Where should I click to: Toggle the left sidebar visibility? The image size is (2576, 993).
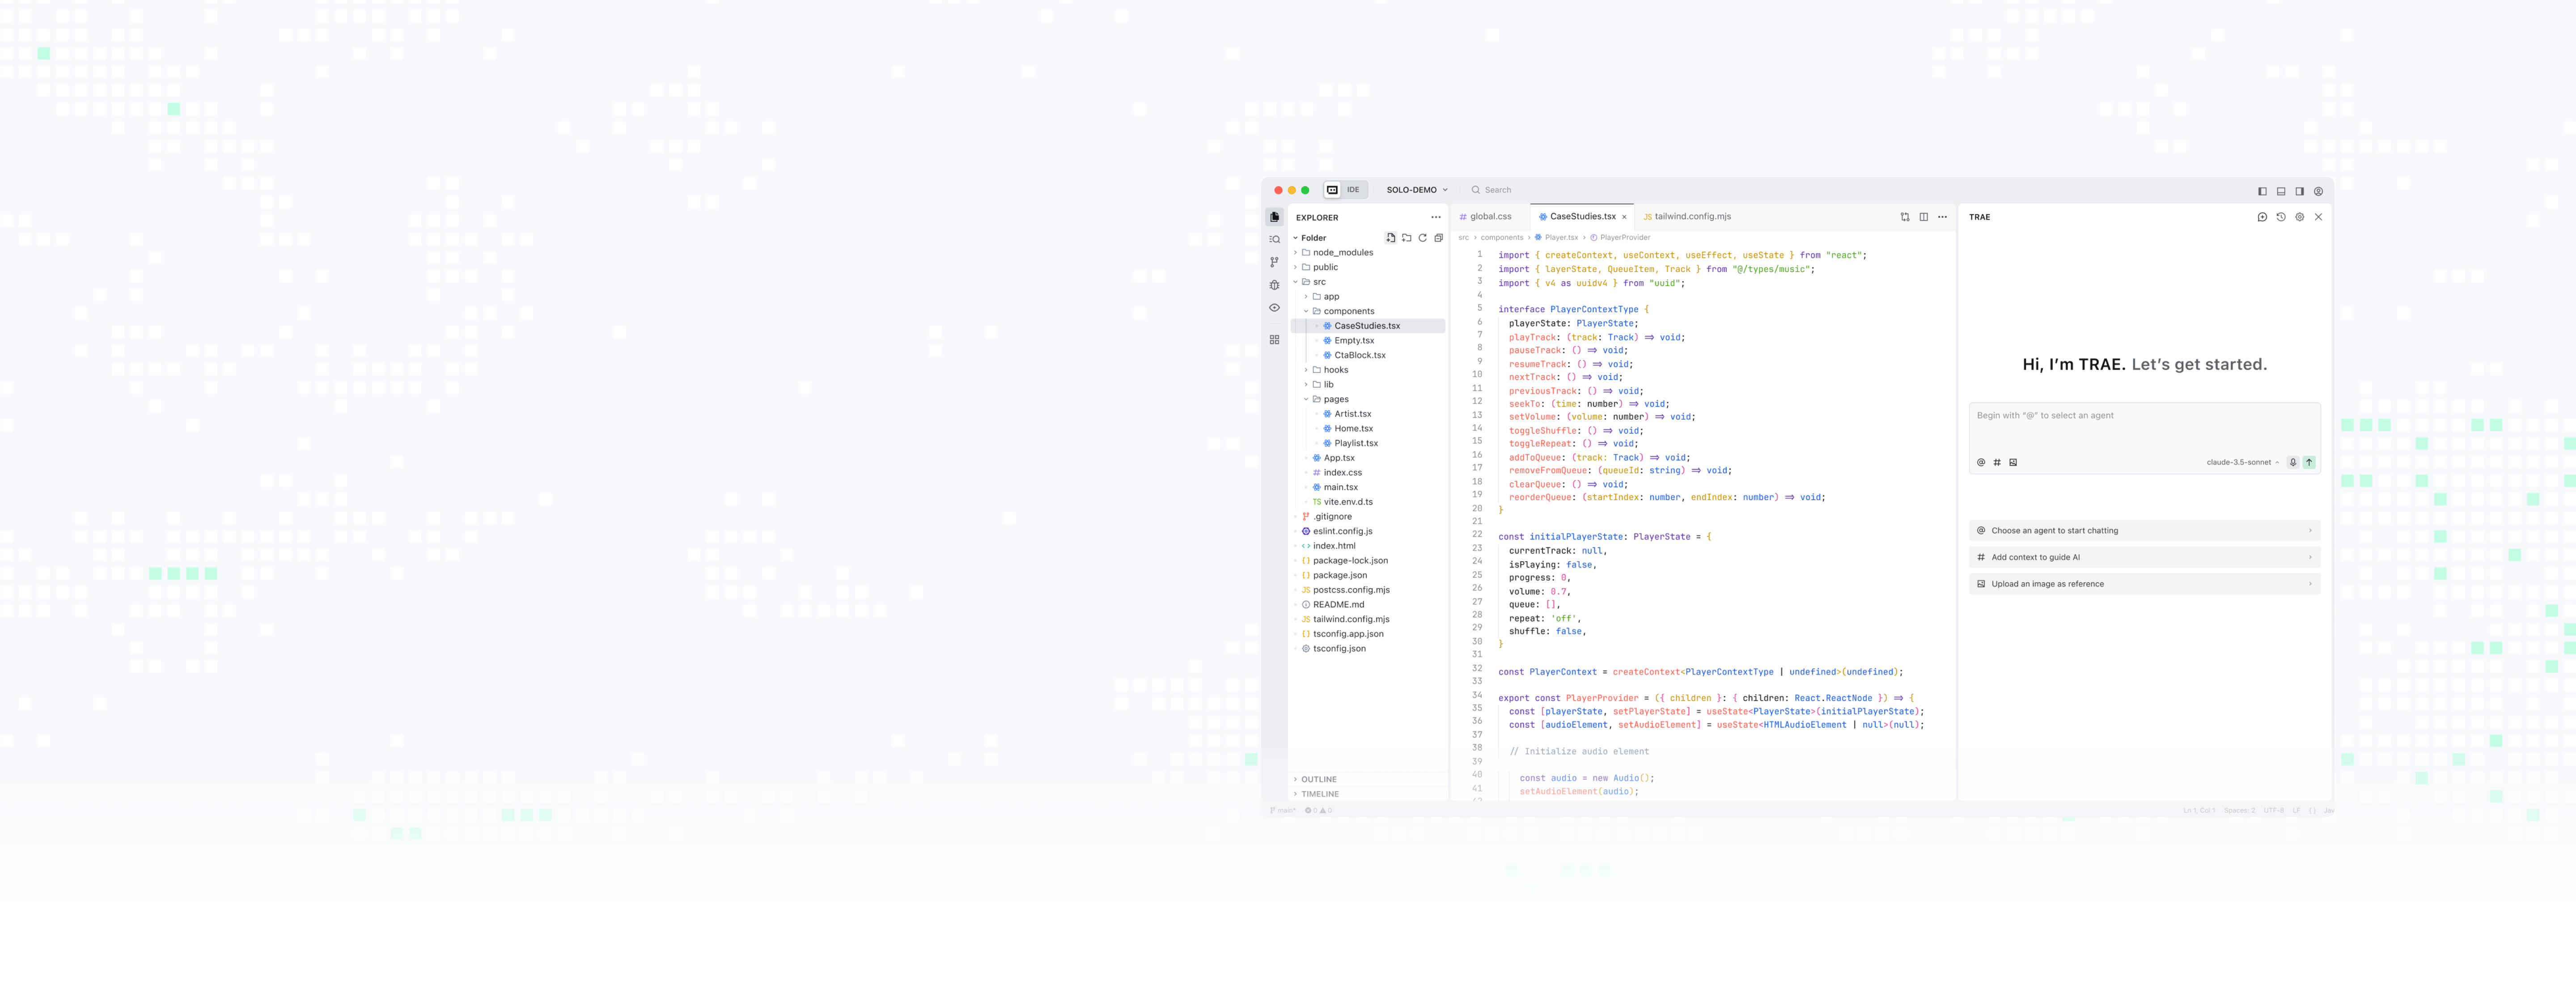click(x=2262, y=191)
